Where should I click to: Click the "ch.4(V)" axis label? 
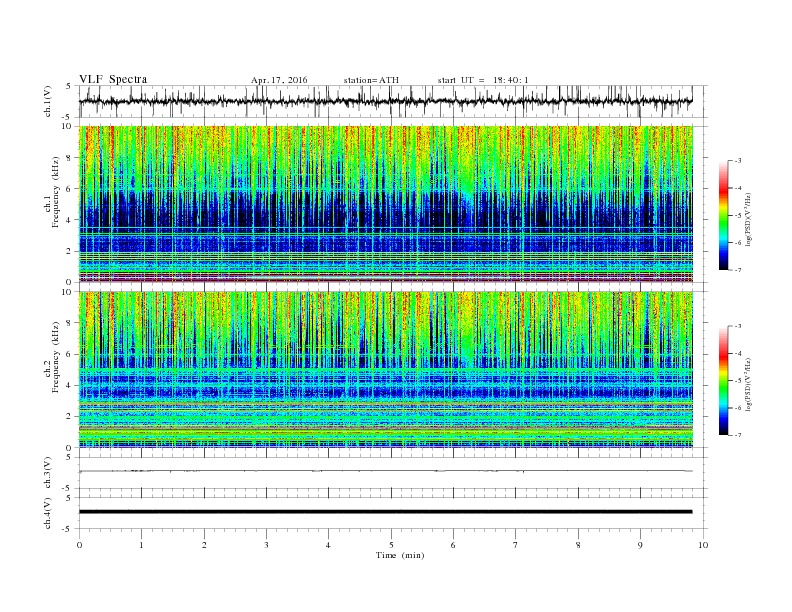tap(47, 513)
